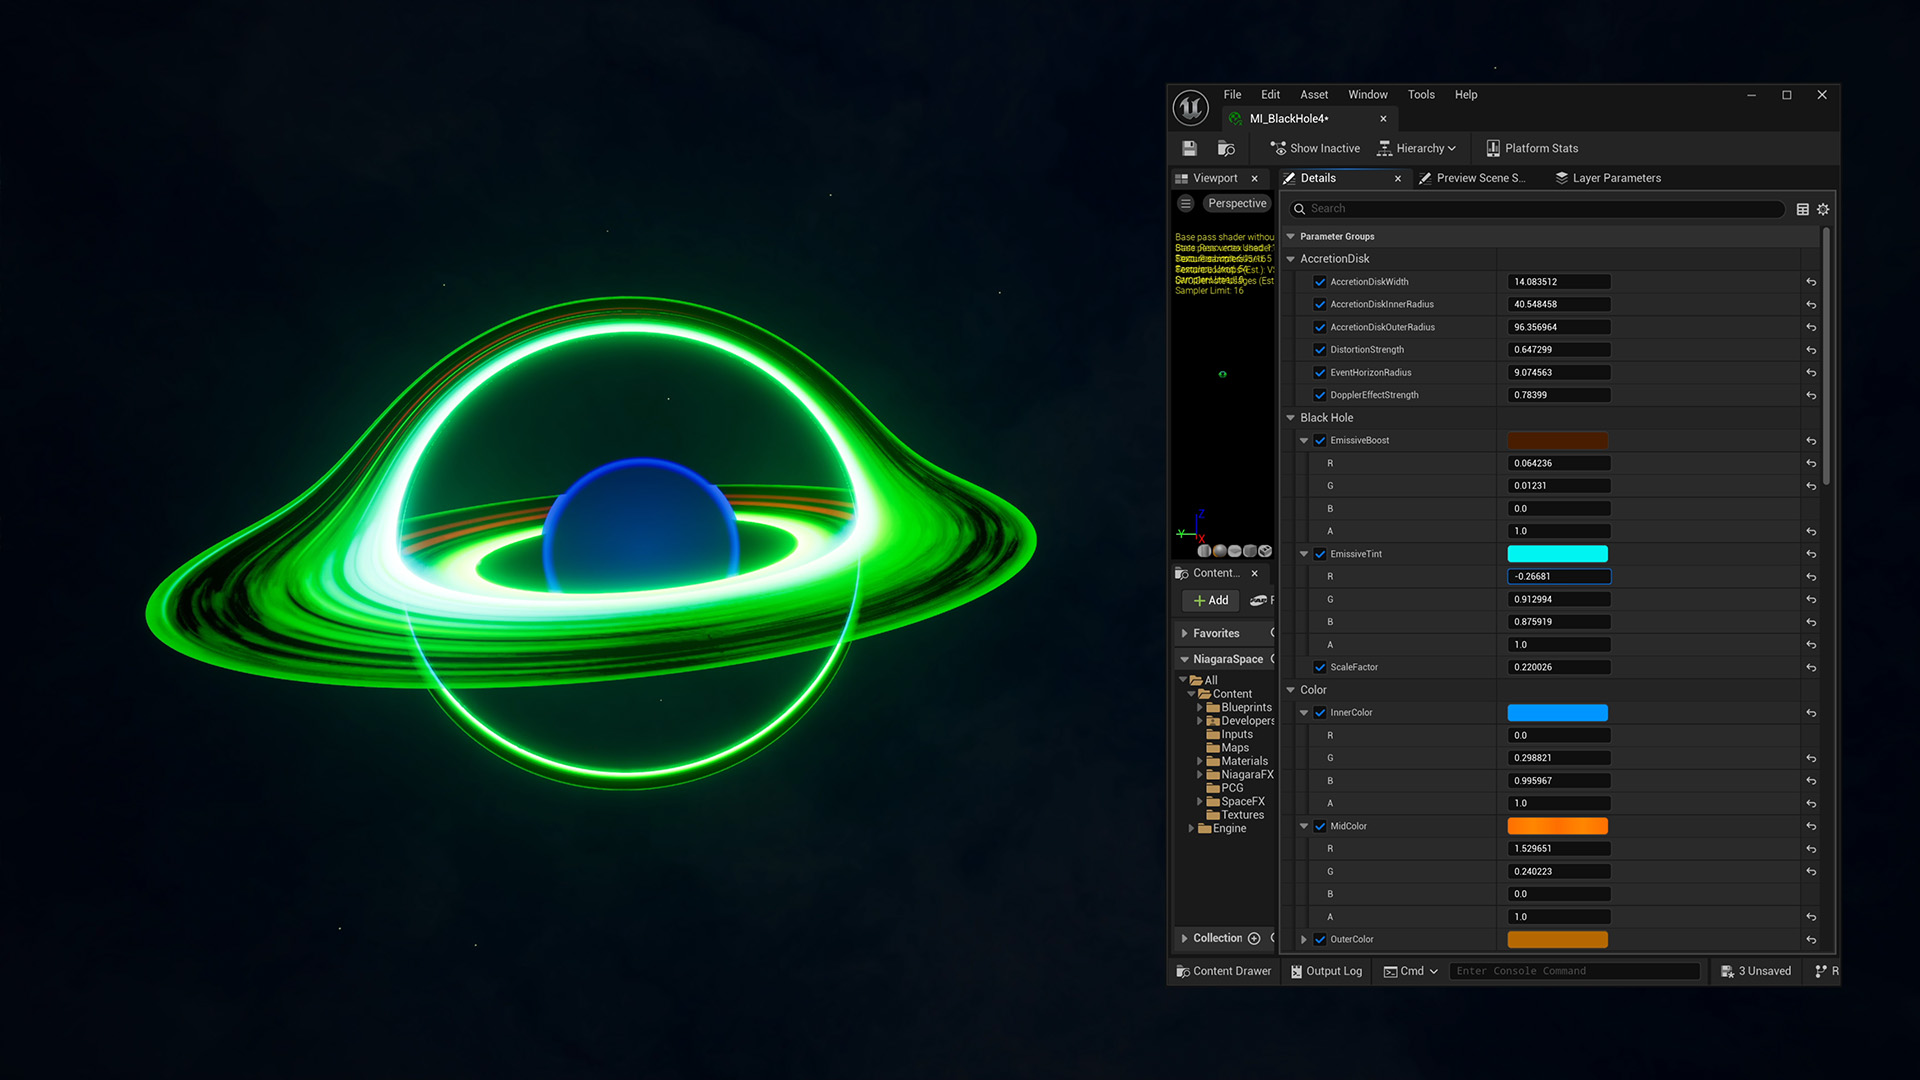Click the Details Search field
1920x1080 pixels.
click(1540, 209)
